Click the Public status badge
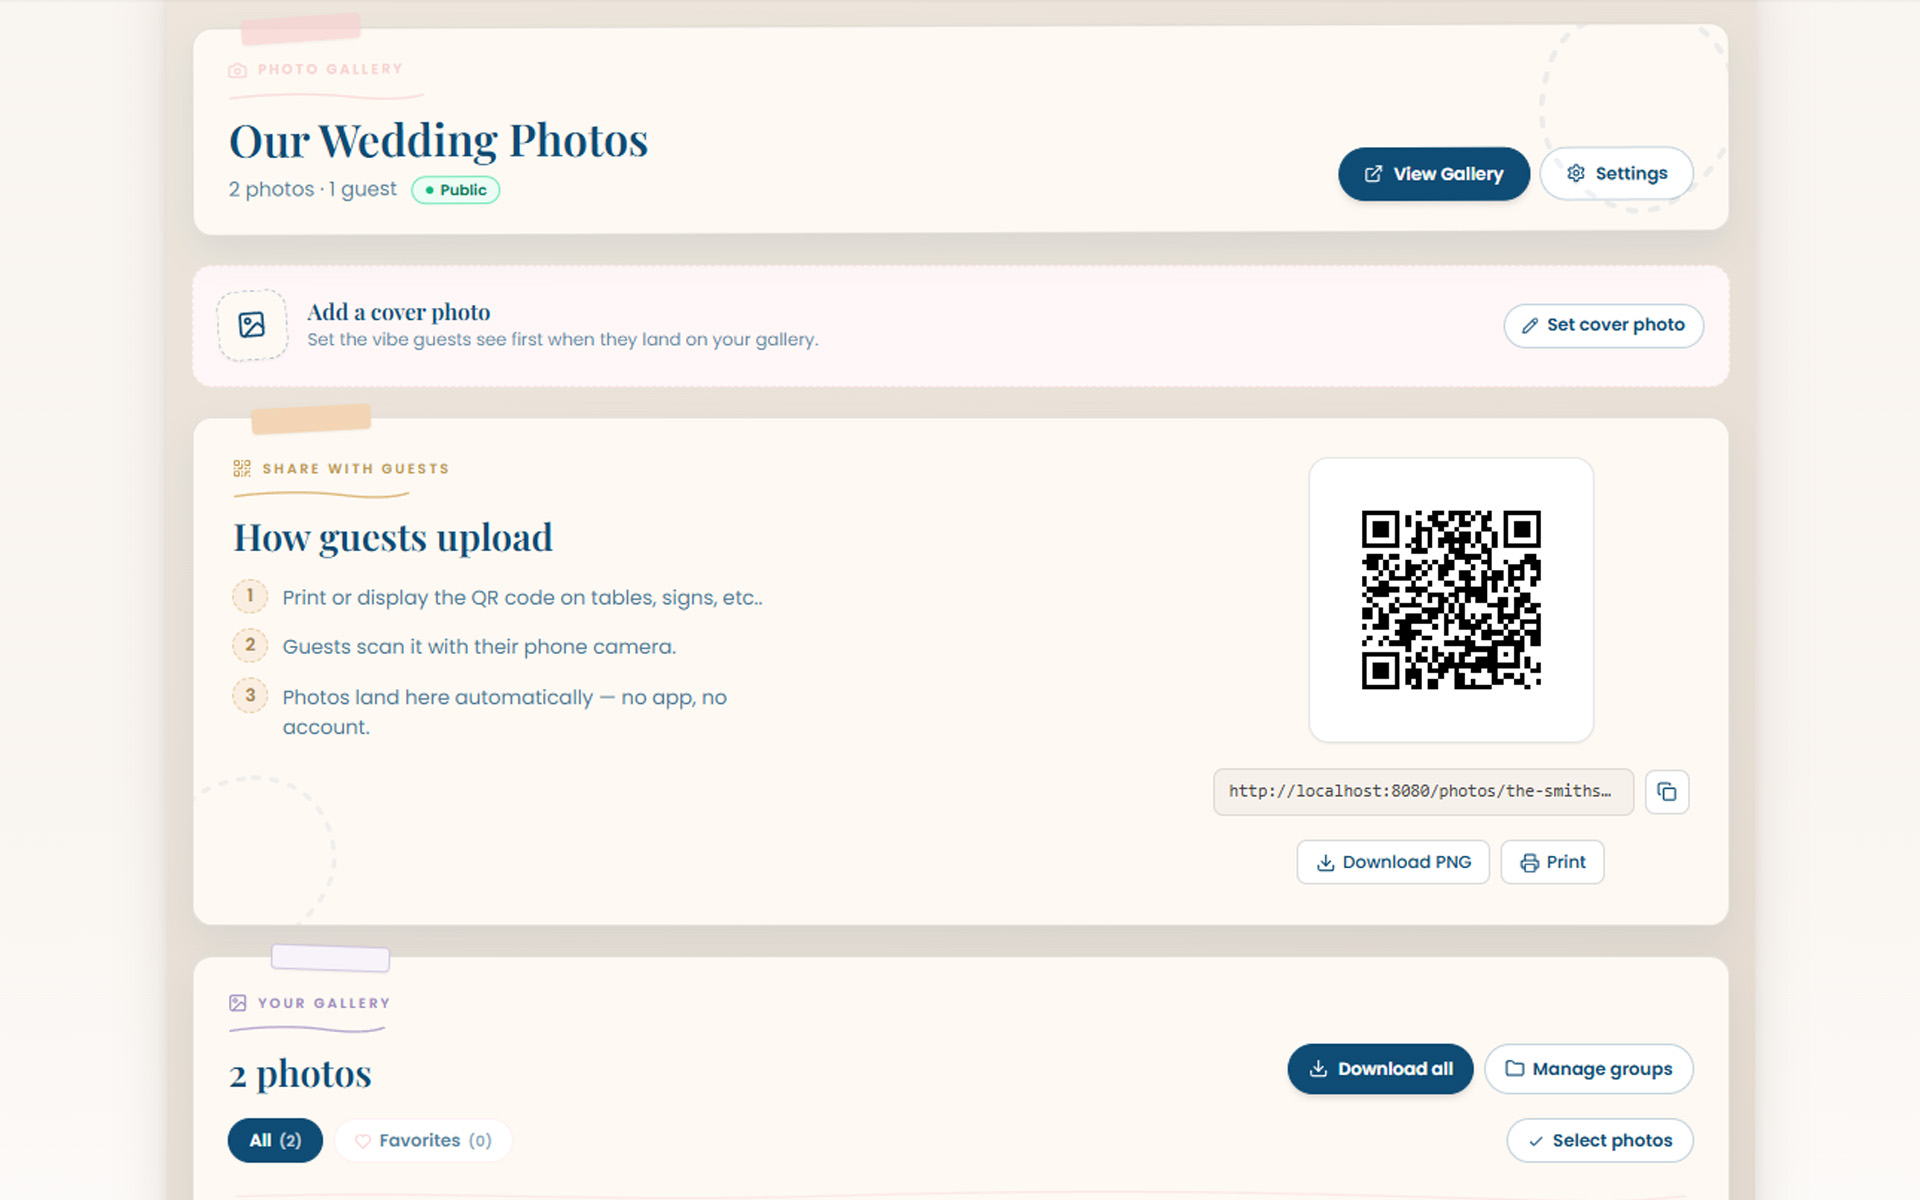This screenshot has height=1200, width=1920. [x=455, y=190]
